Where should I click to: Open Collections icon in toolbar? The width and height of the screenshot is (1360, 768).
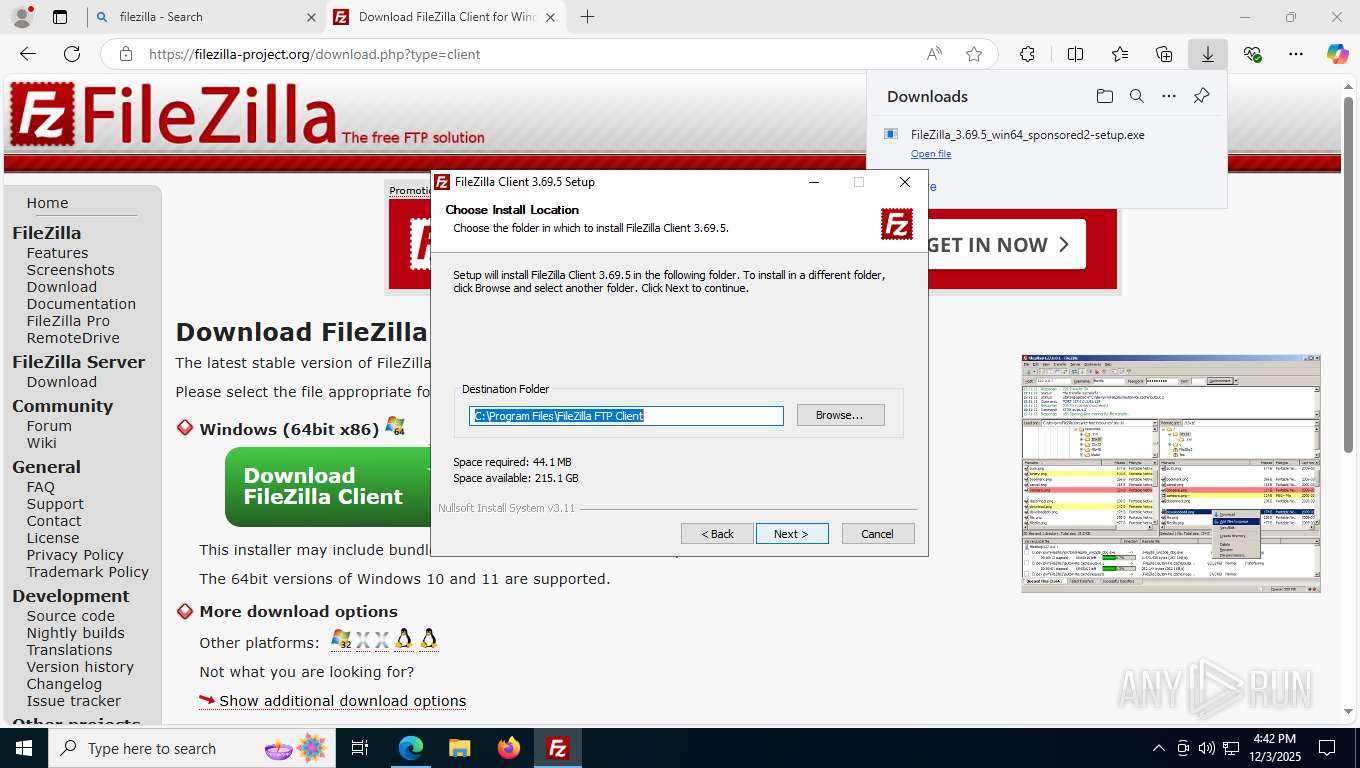click(x=1164, y=54)
